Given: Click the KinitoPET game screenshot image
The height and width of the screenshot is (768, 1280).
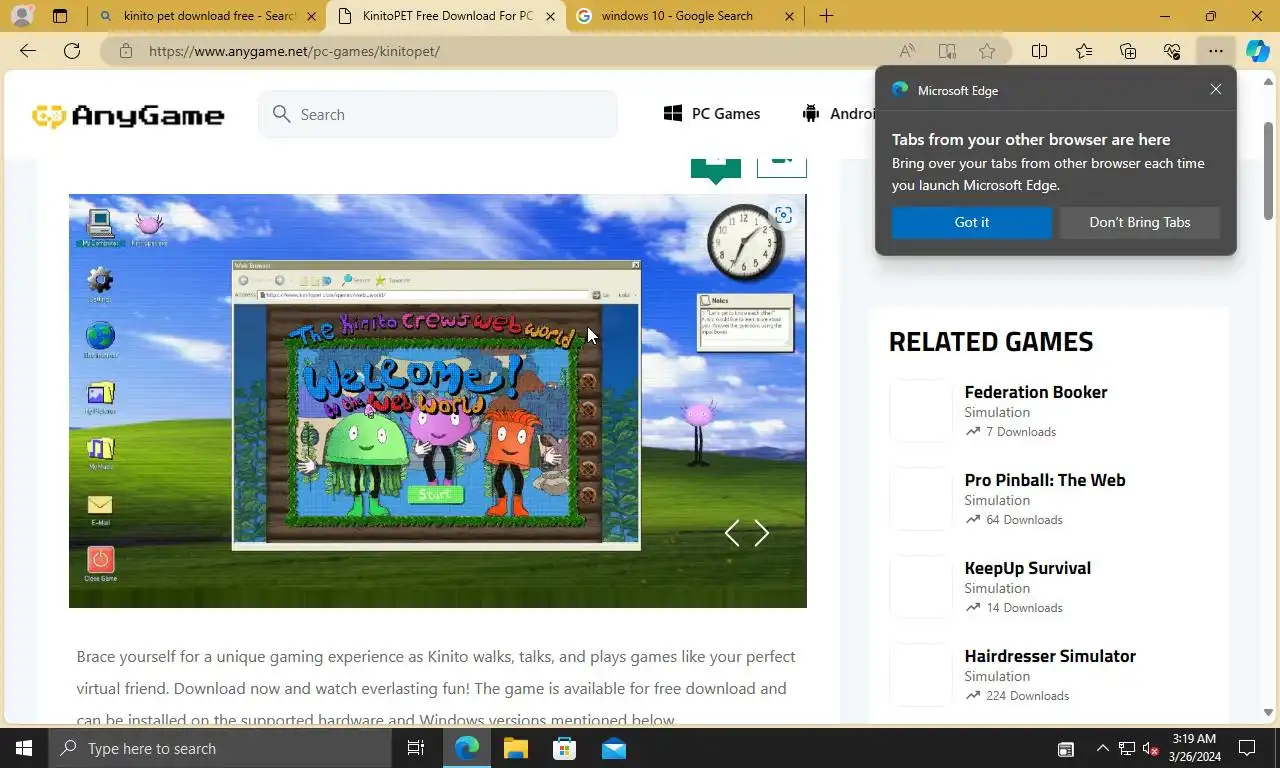Looking at the screenshot, I should (x=437, y=400).
